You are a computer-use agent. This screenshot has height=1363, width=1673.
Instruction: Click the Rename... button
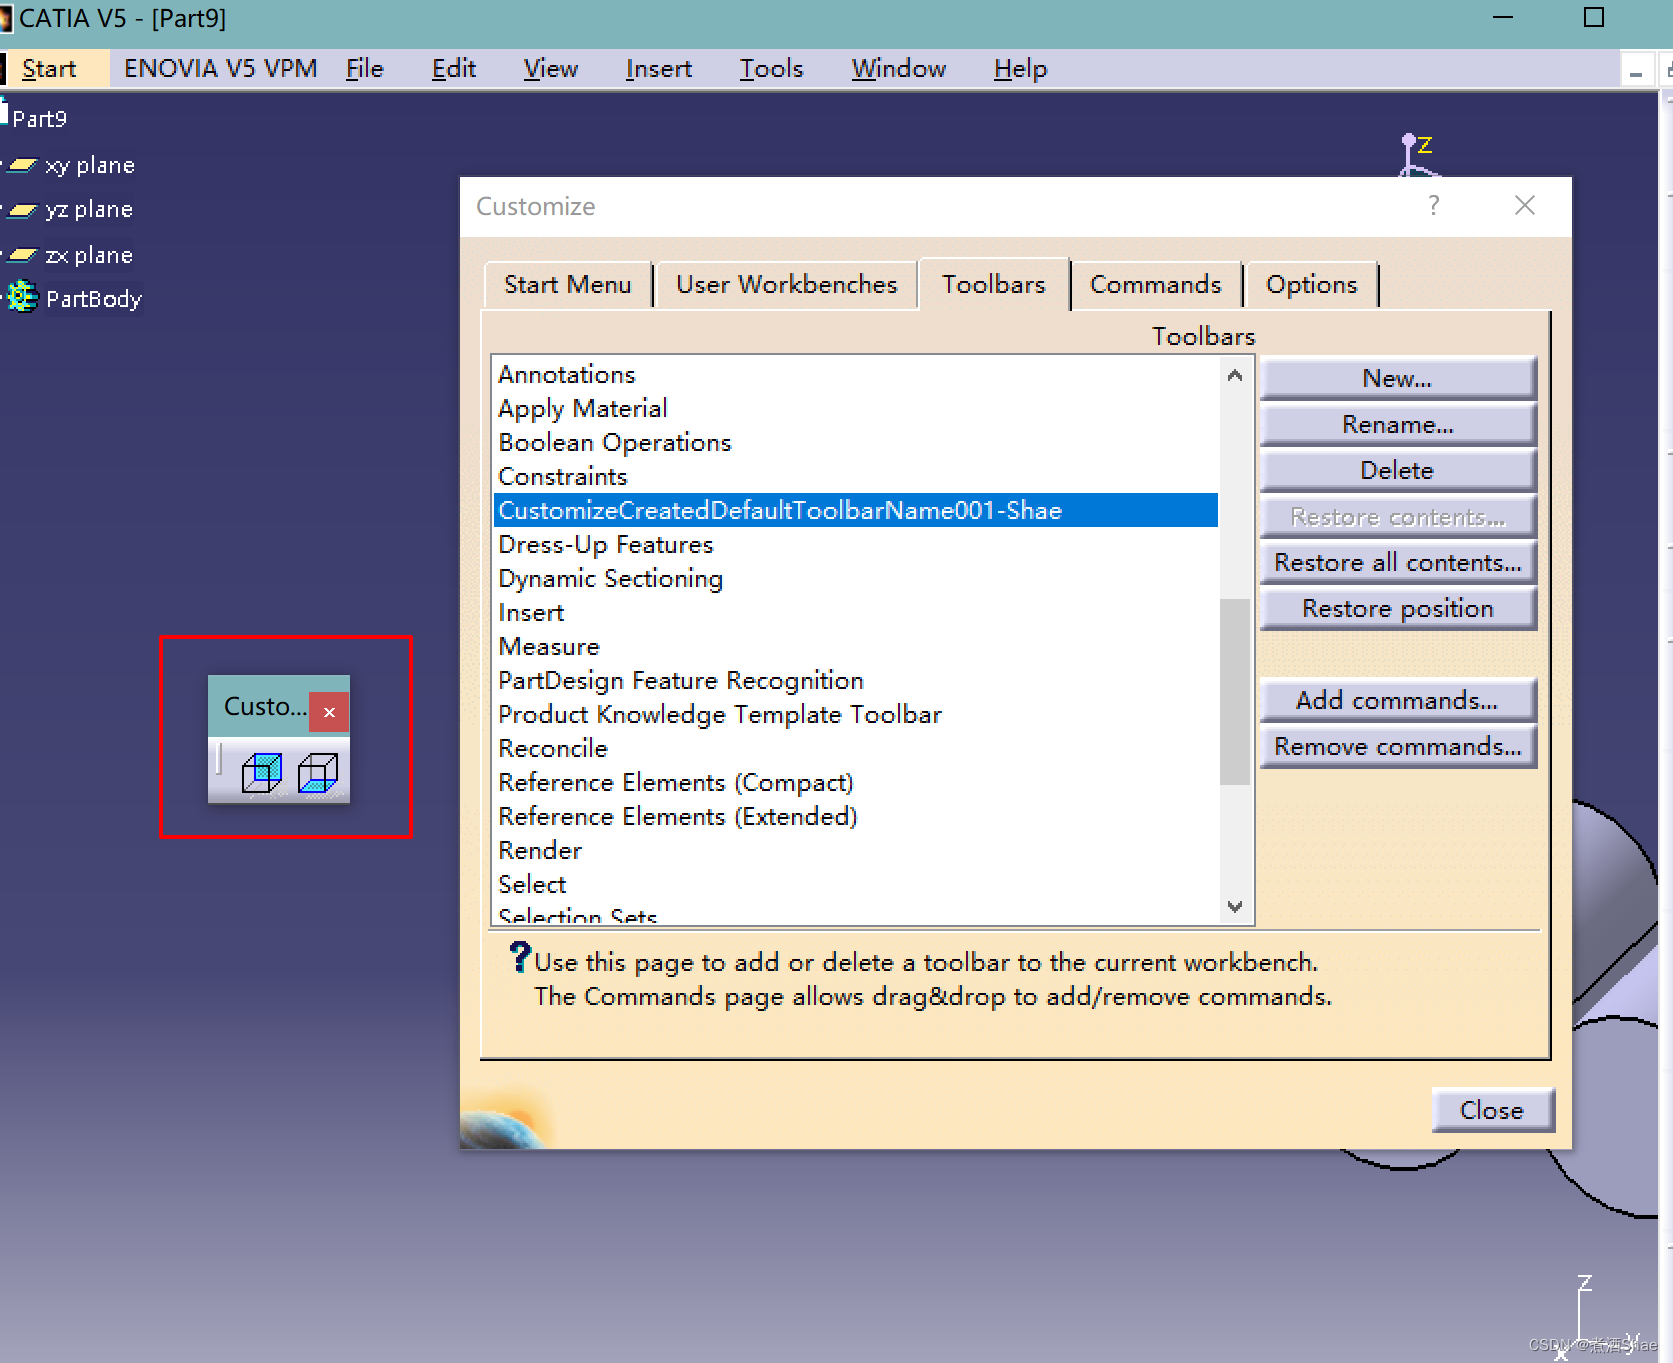(x=1397, y=425)
